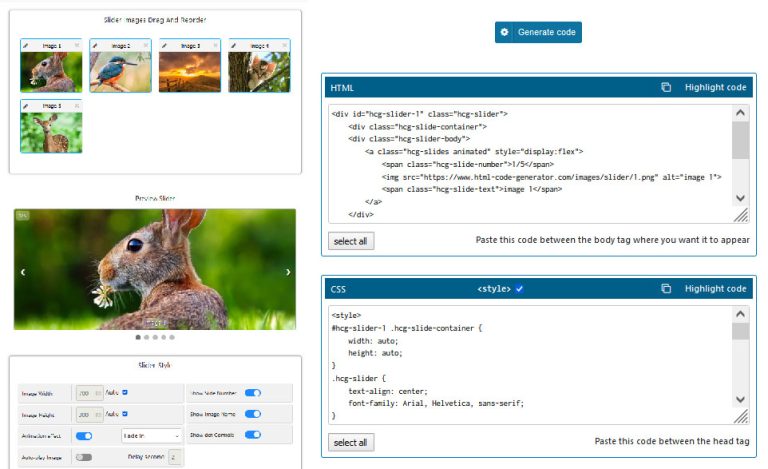Image resolution: width=768 pixels, height=469 pixels.
Task: Remove Image 2 using its X icon
Action: pos(146,46)
